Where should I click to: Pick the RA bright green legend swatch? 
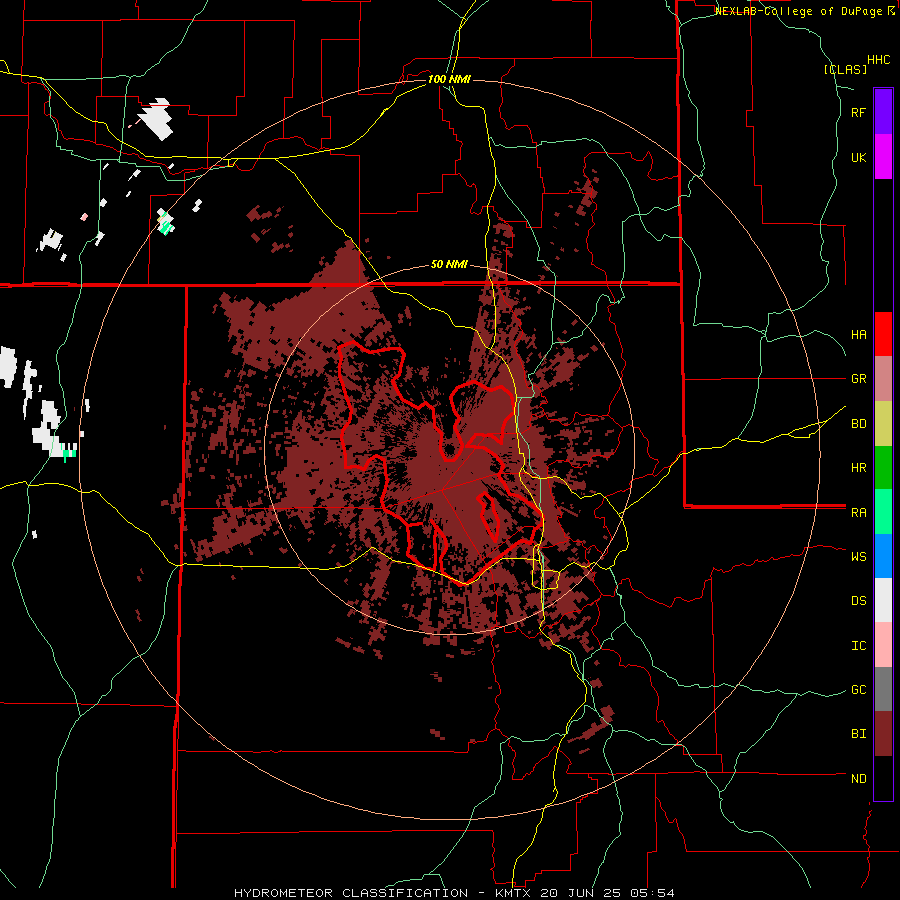[x=883, y=512]
